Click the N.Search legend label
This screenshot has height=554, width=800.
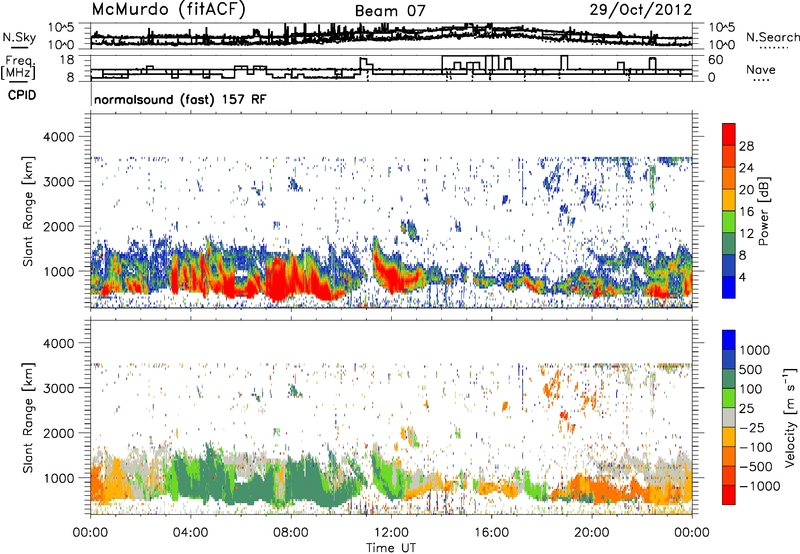tap(772, 37)
